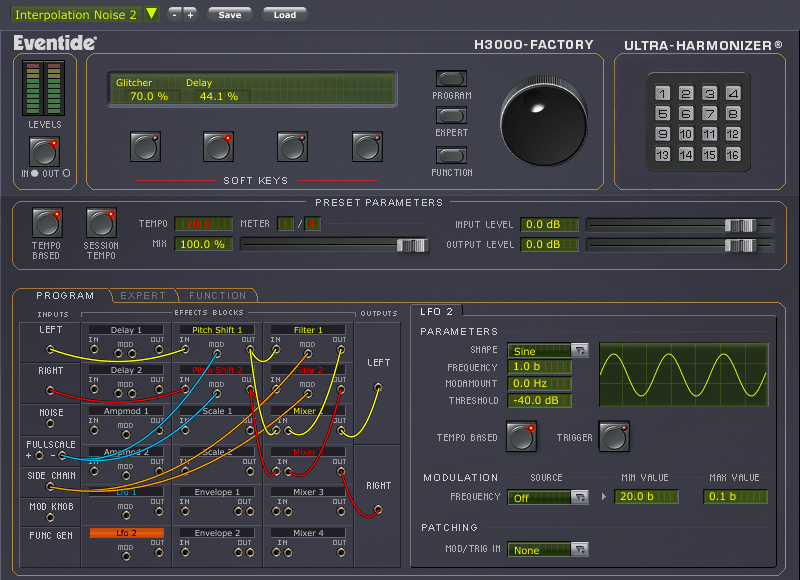Click the Mix slider handle
This screenshot has width=800, height=580.
(x=412, y=245)
